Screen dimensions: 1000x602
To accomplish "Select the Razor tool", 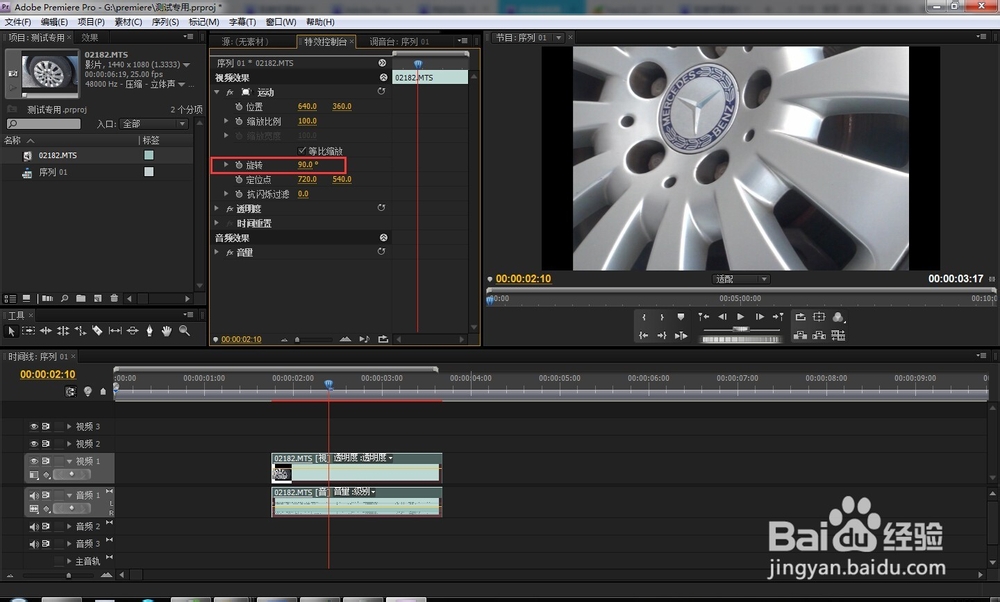I will click(98, 331).
